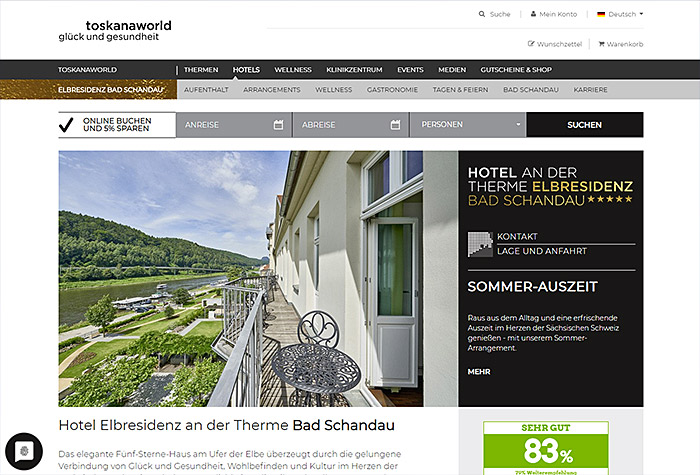
Task: Open the Warenkorb cart icon
Action: (x=601, y=44)
